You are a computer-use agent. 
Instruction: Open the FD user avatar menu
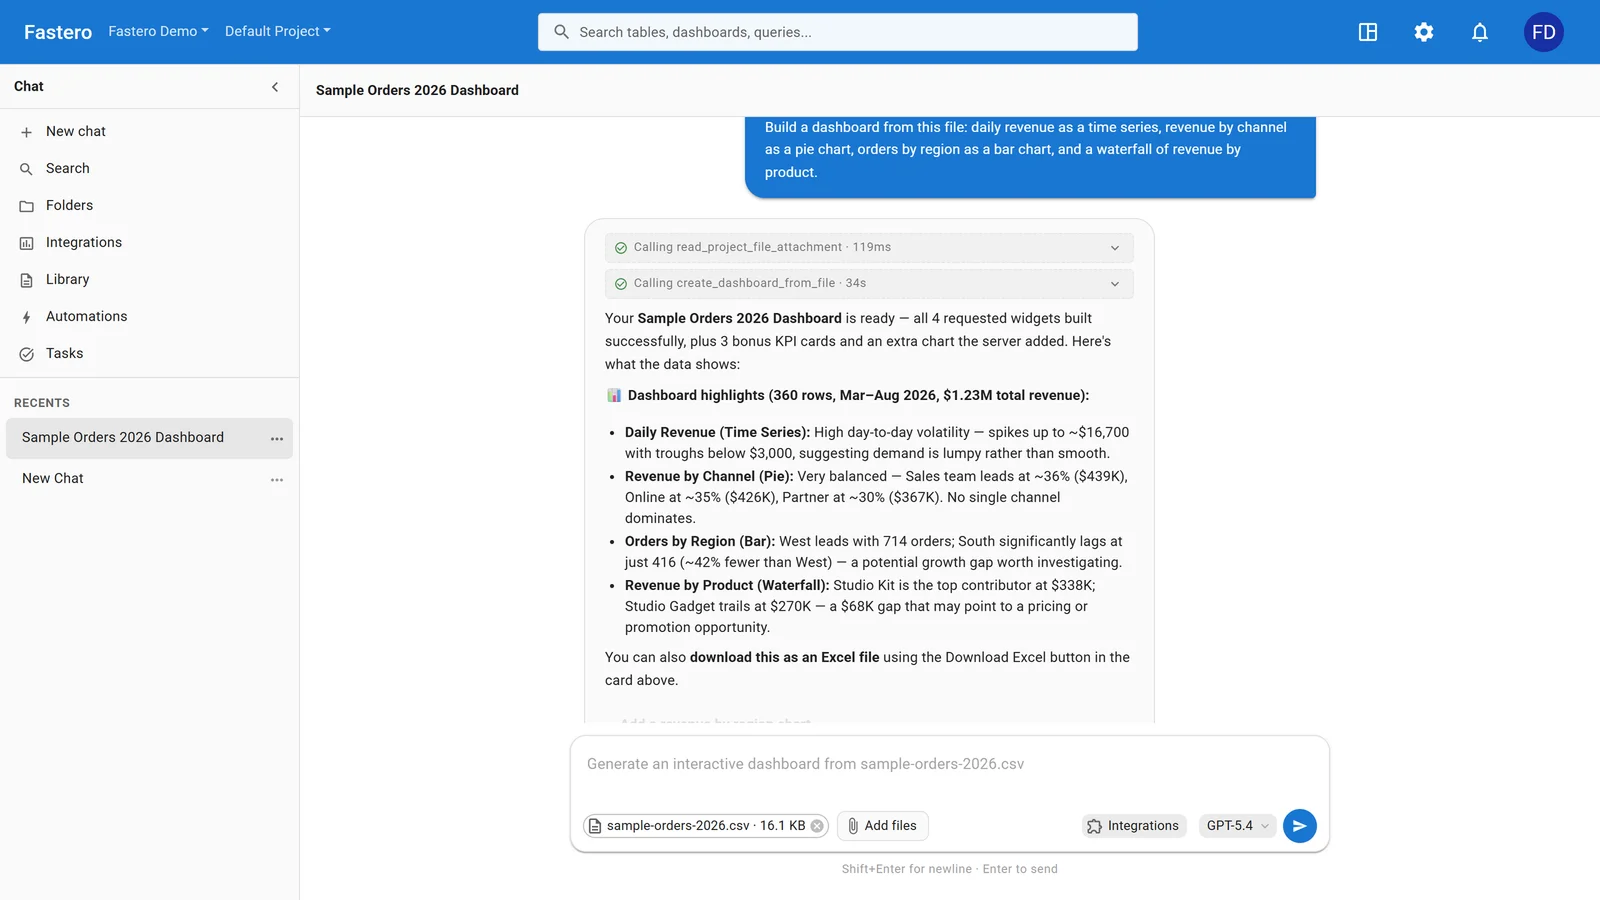(x=1544, y=32)
